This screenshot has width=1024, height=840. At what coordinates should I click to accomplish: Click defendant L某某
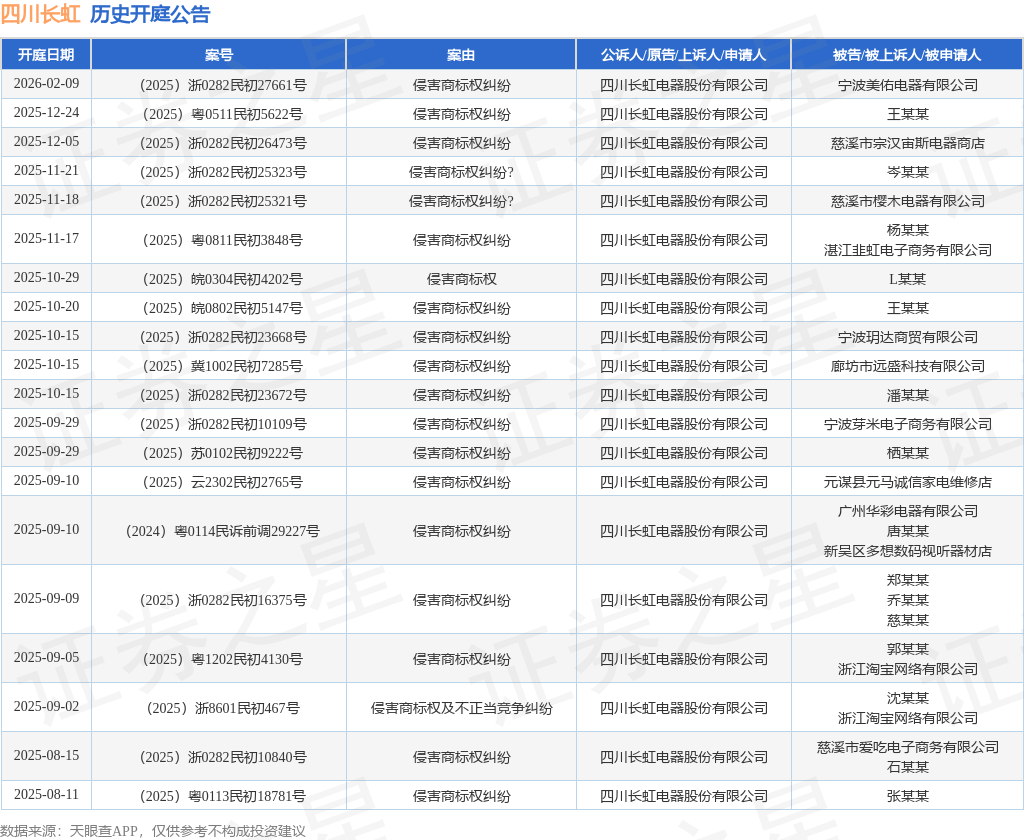(908, 280)
